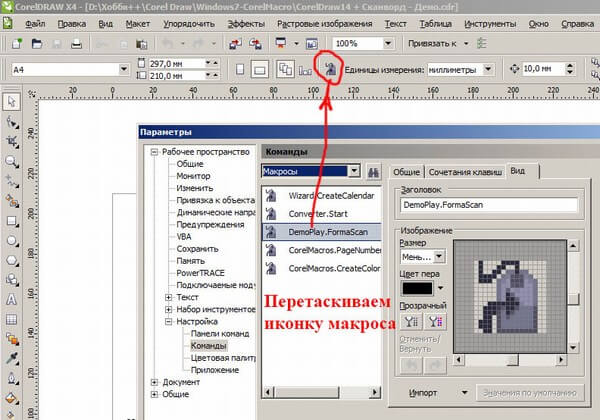Select the PowerTRACE tree item
The height and width of the screenshot is (420, 600).
tap(200, 273)
